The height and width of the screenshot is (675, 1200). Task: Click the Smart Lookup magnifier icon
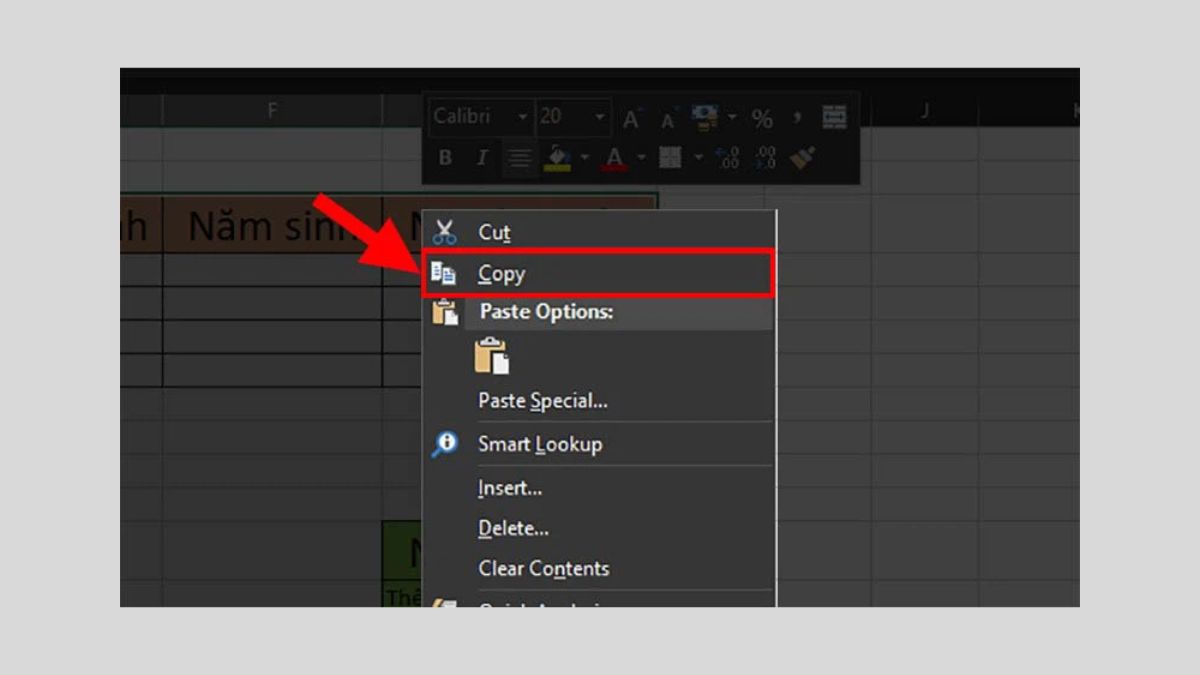point(444,444)
